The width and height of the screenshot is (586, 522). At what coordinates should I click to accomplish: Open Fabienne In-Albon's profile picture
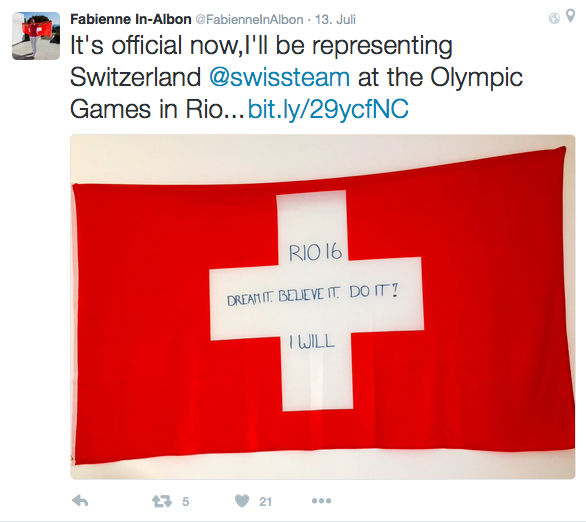(36, 36)
